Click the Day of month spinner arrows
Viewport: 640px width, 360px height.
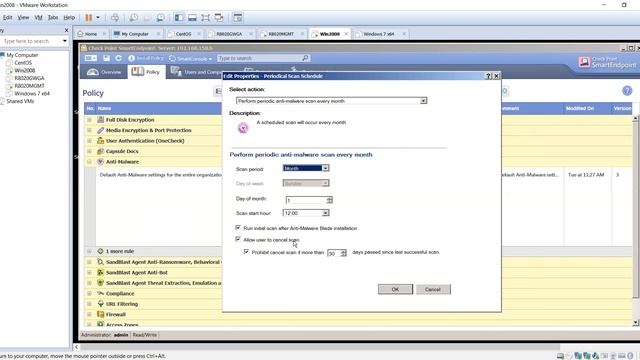click(329, 200)
